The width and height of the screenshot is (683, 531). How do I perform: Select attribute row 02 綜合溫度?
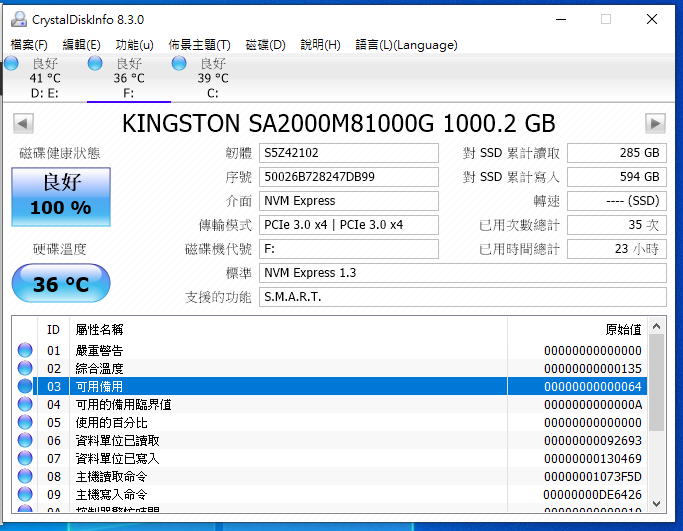(x=330, y=369)
